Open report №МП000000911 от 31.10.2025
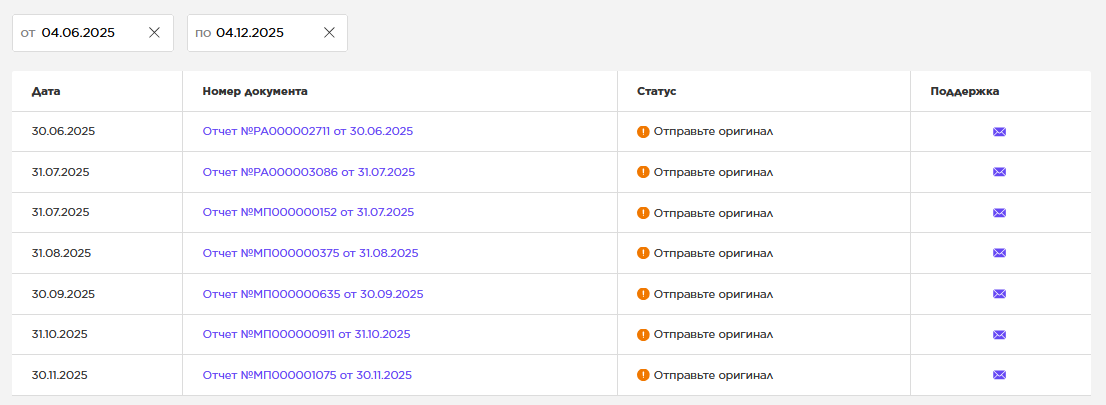This screenshot has height=405, width=1106. [306, 334]
